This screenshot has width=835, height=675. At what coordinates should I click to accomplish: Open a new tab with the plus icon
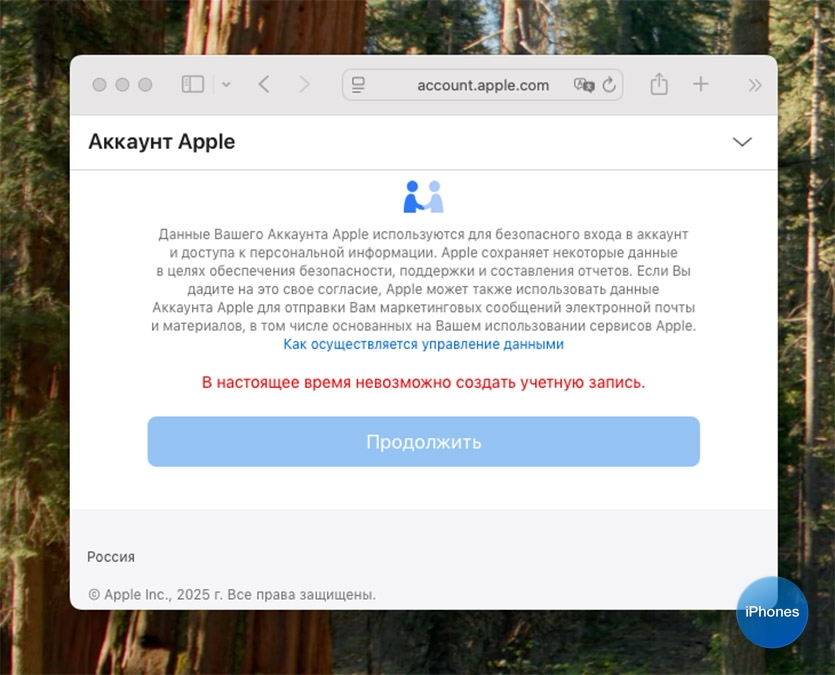(701, 84)
